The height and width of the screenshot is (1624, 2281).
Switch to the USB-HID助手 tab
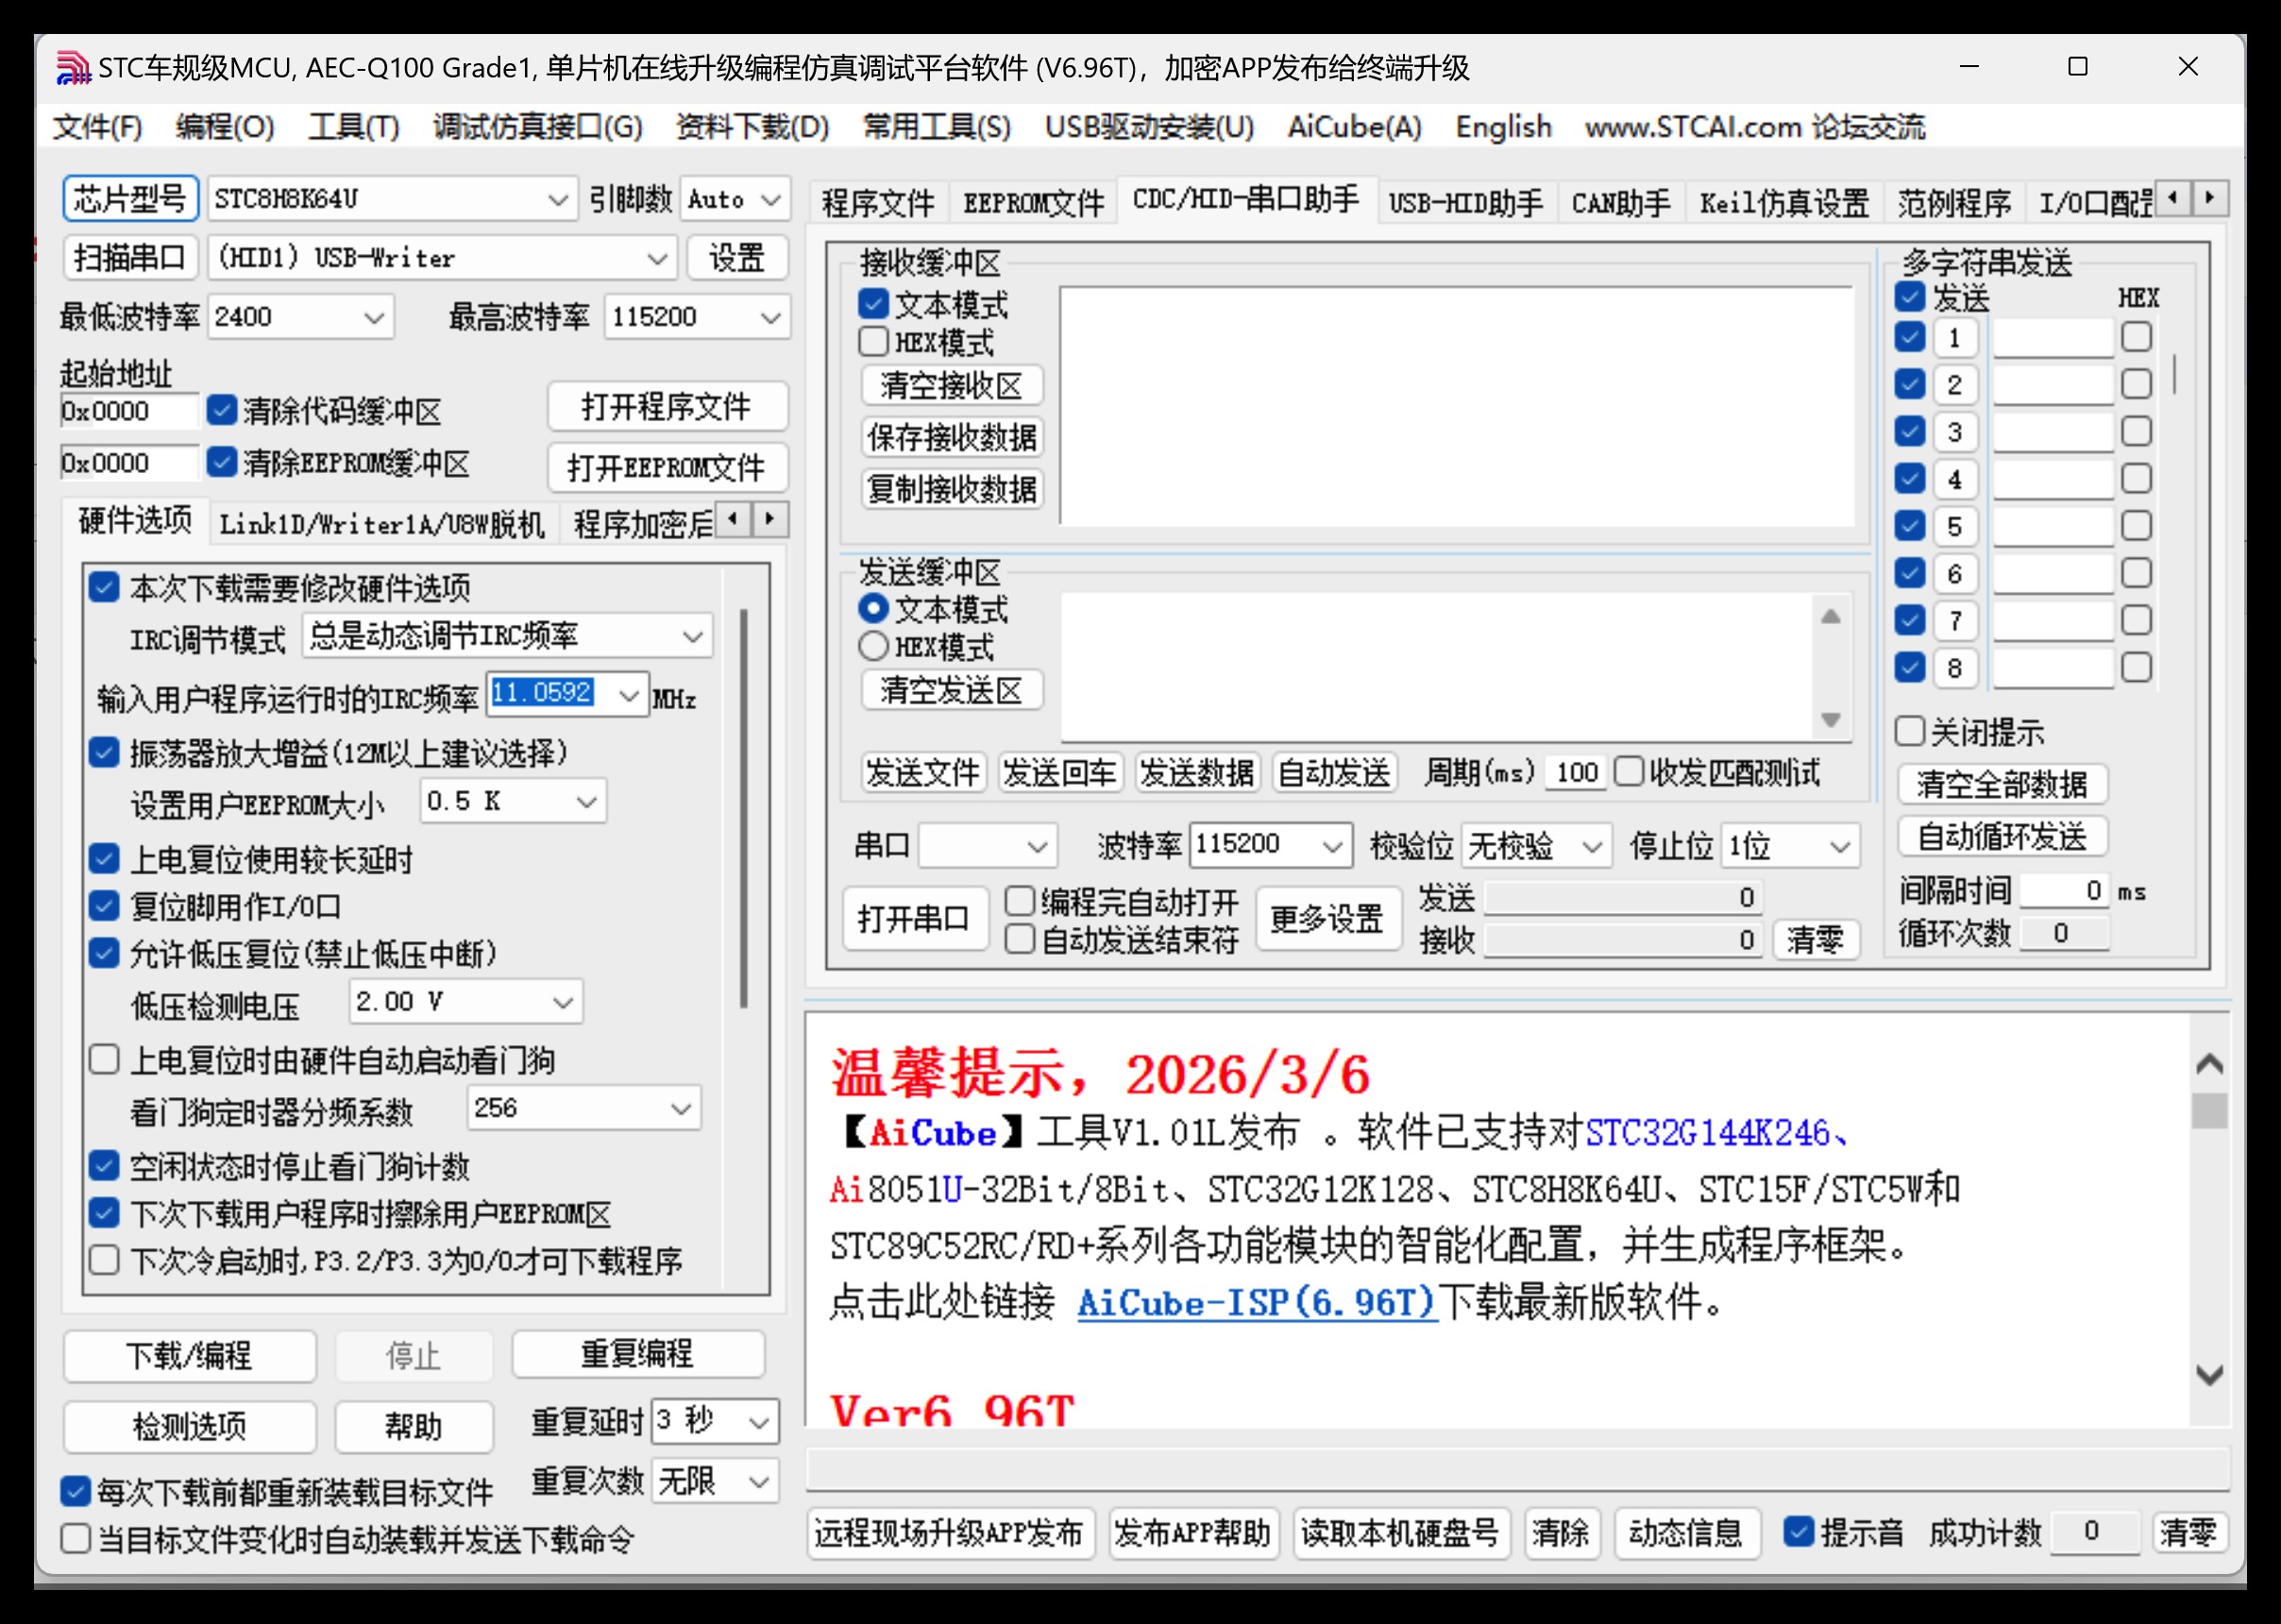tap(1465, 200)
